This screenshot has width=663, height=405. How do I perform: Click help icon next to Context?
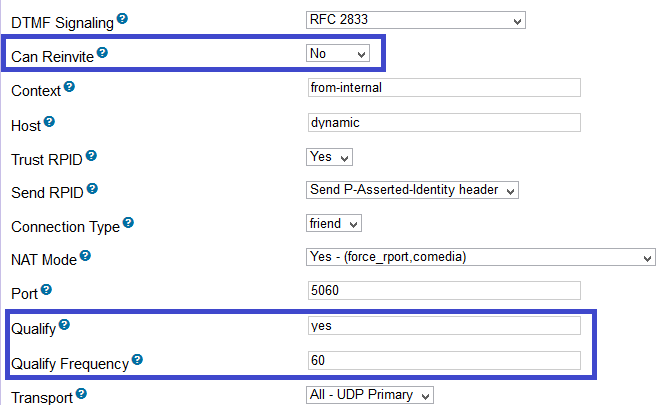point(70,88)
